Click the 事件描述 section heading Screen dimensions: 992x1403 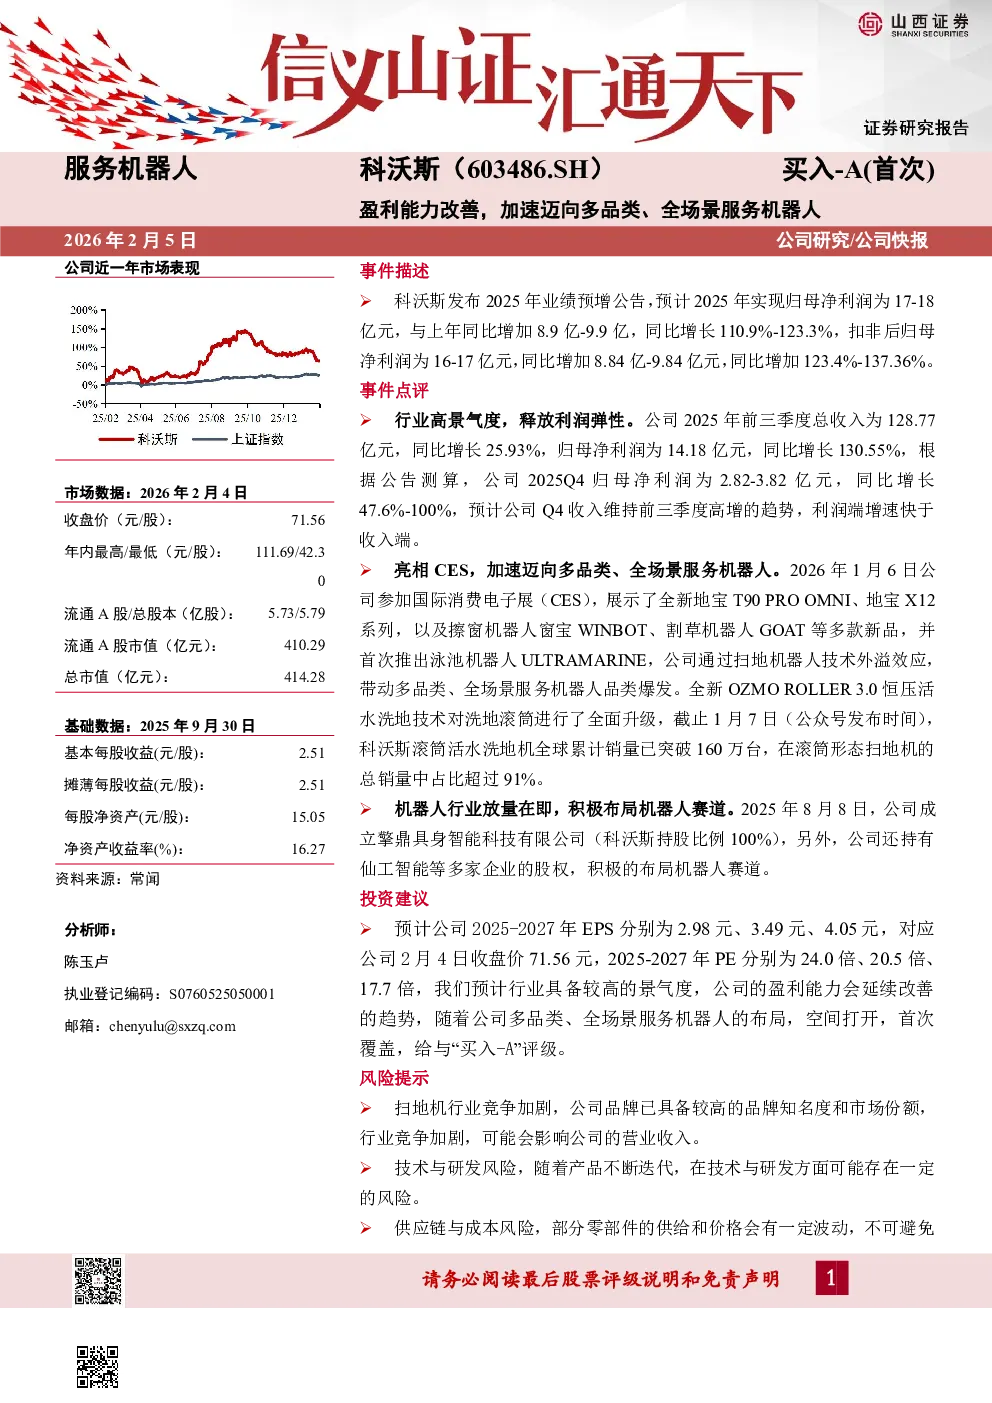(x=394, y=271)
